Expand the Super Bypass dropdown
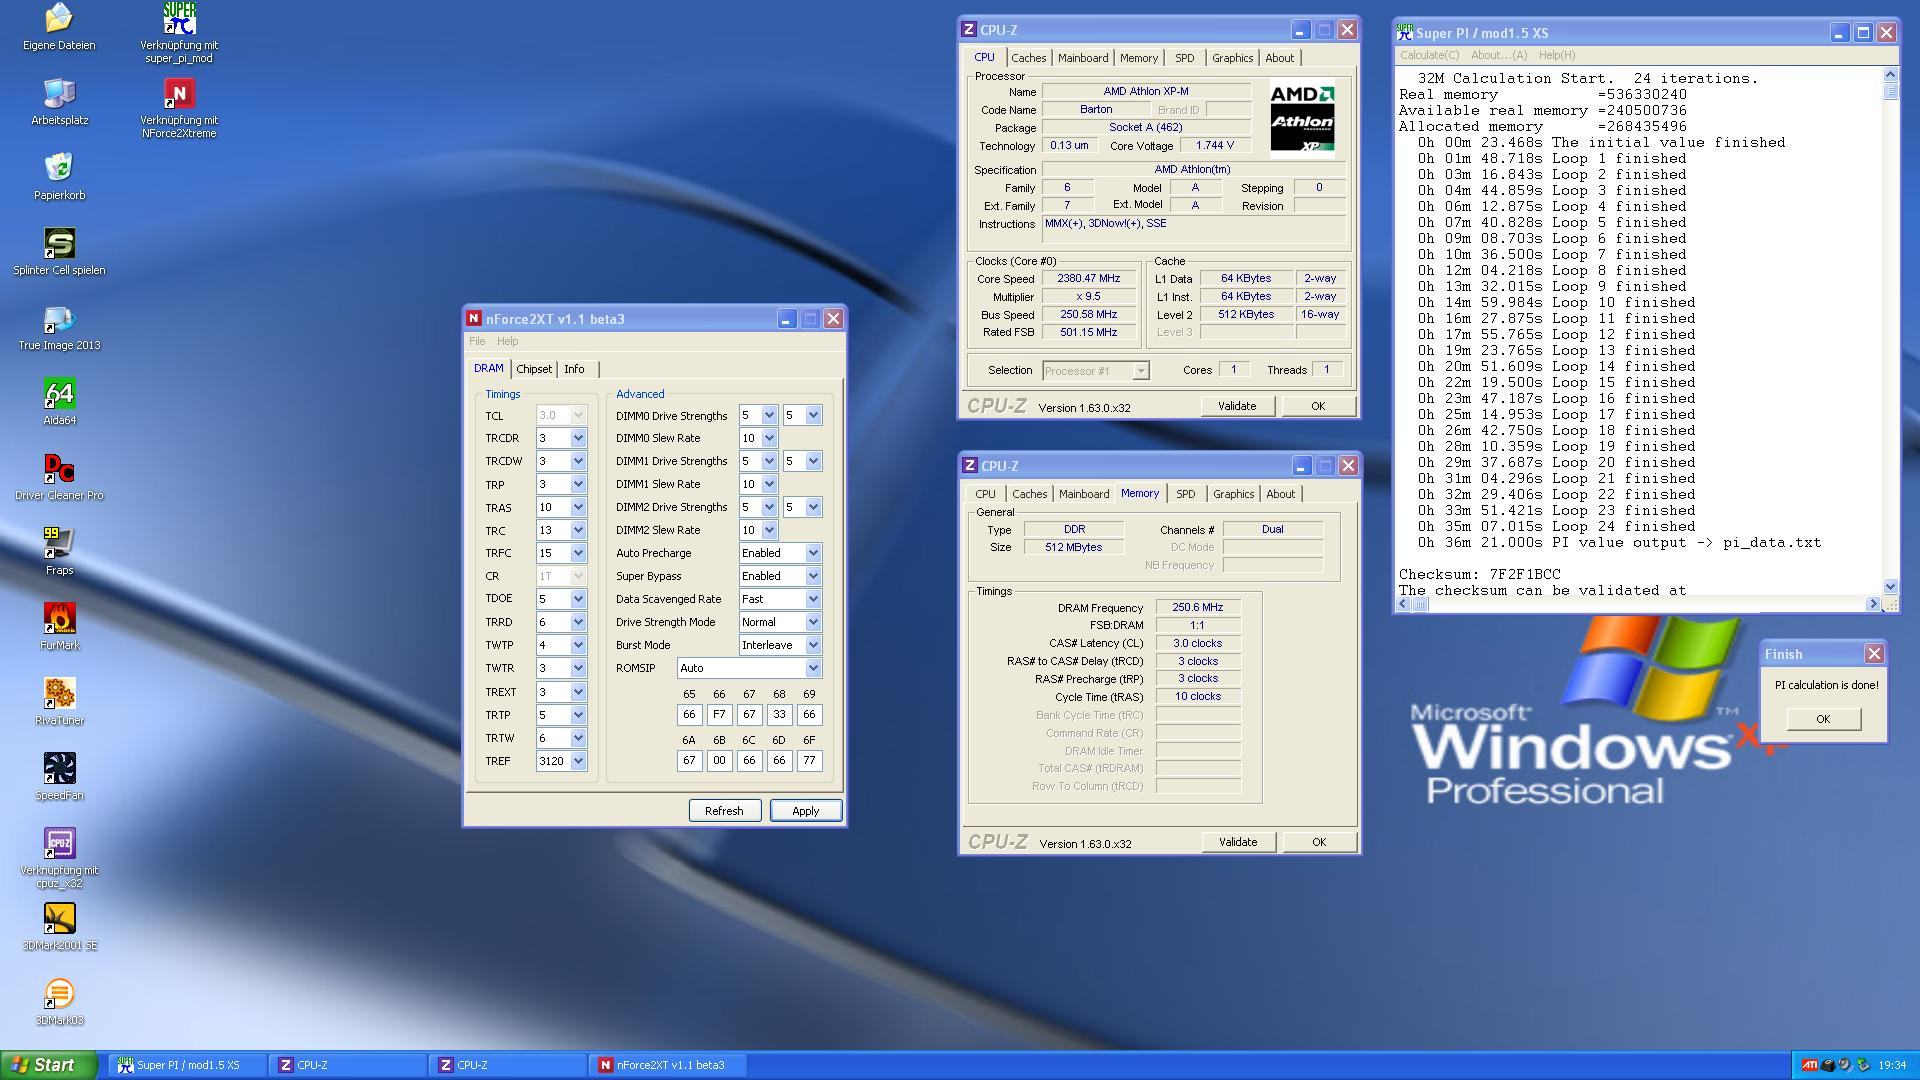Viewport: 1920px width, 1080px height. click(x=813, y=576)
